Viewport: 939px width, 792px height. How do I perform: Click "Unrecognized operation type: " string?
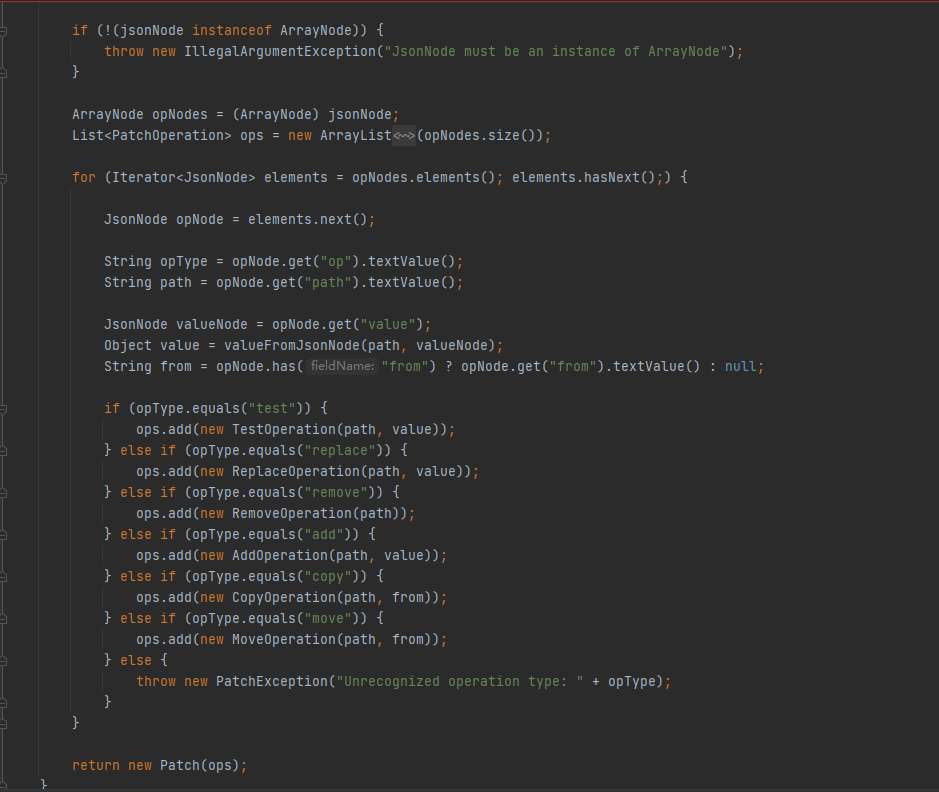point(460,681)
